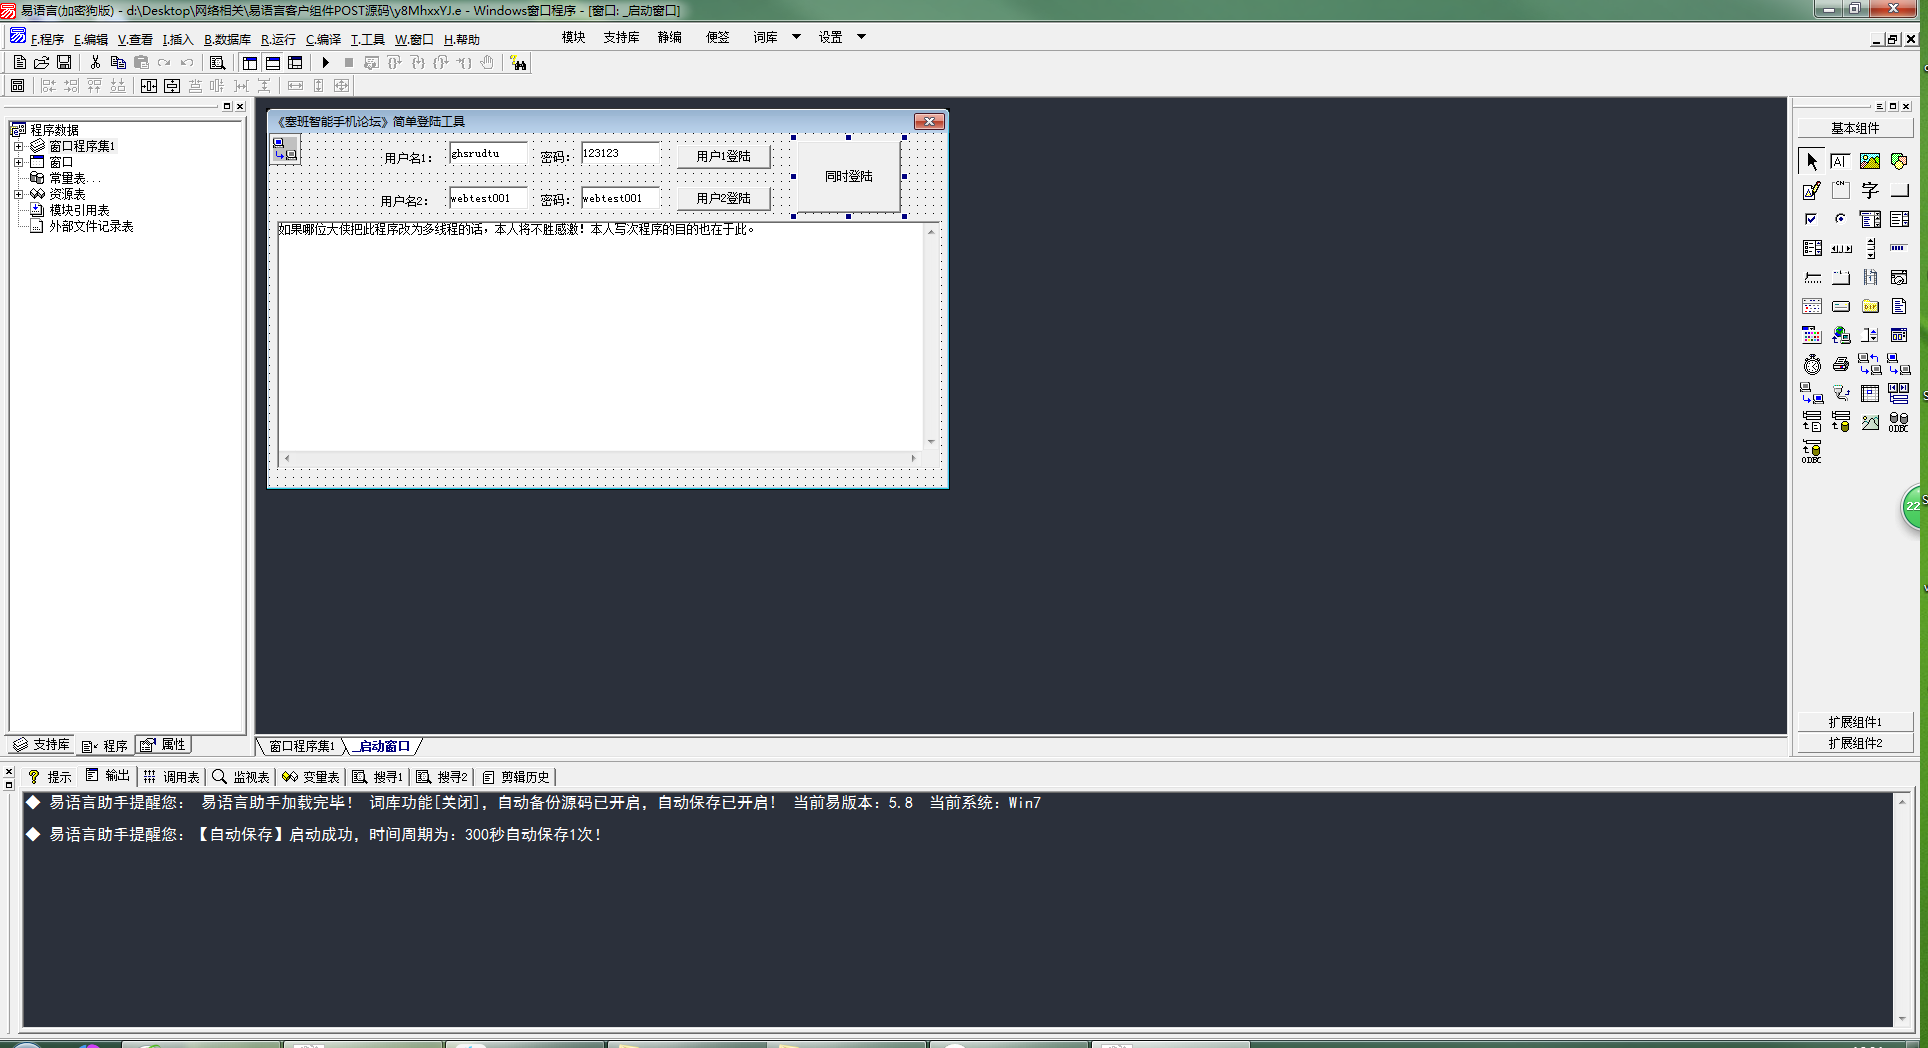The image size is (1928, 1048).
Task: Click the New file toolbar icon
Action: tap(19, 62)
